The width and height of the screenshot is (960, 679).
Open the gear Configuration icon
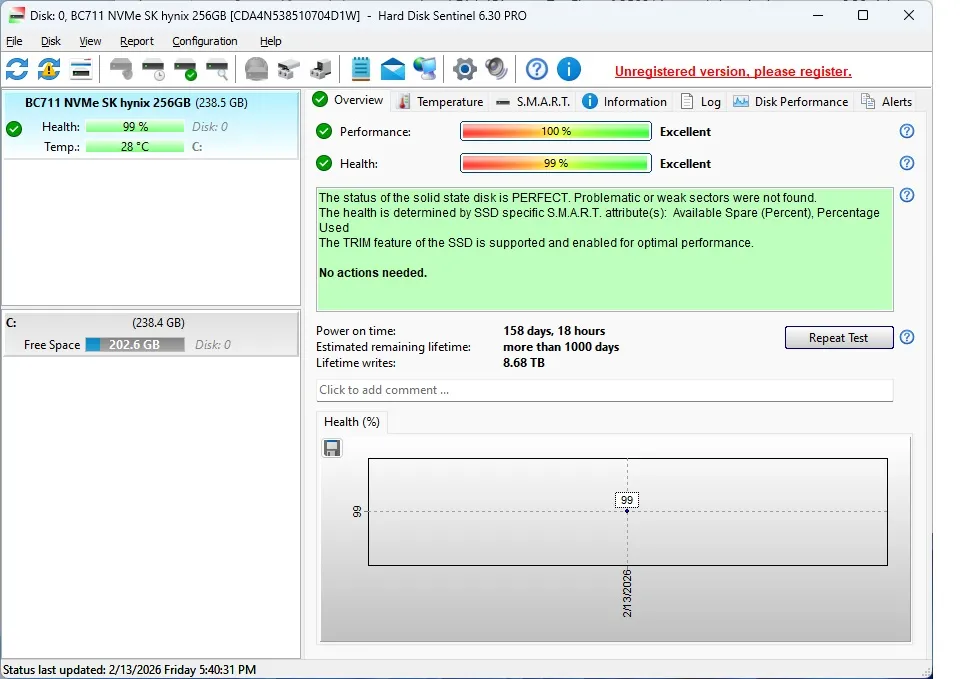tap(464, 69)
